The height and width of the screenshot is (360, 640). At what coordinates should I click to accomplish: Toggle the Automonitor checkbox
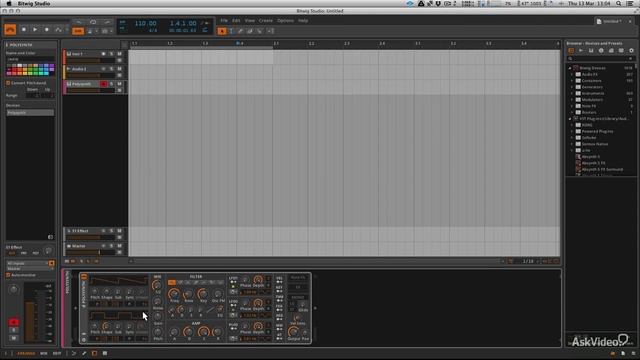8,275
